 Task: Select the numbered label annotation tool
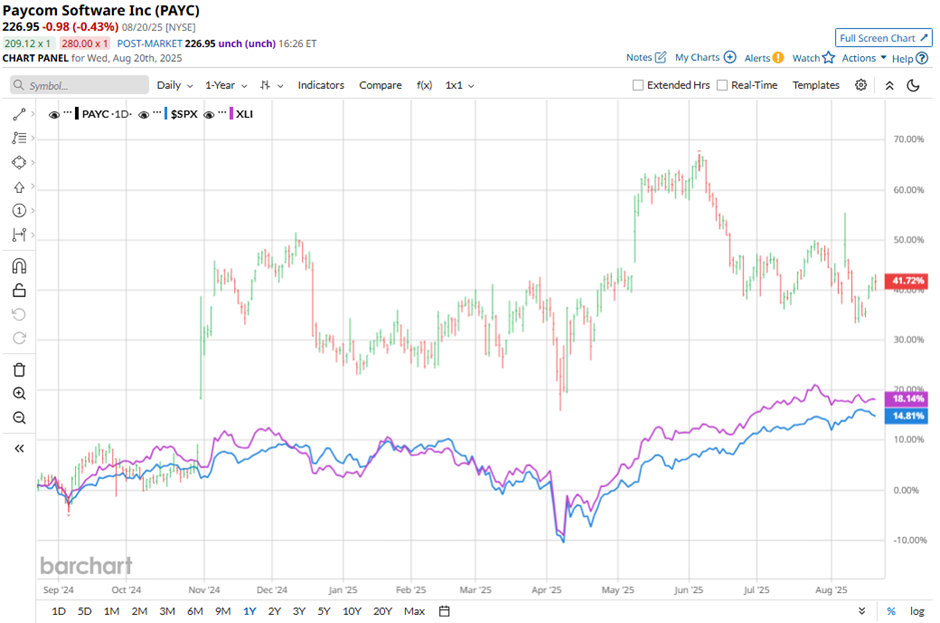click(x=19, y=210)
